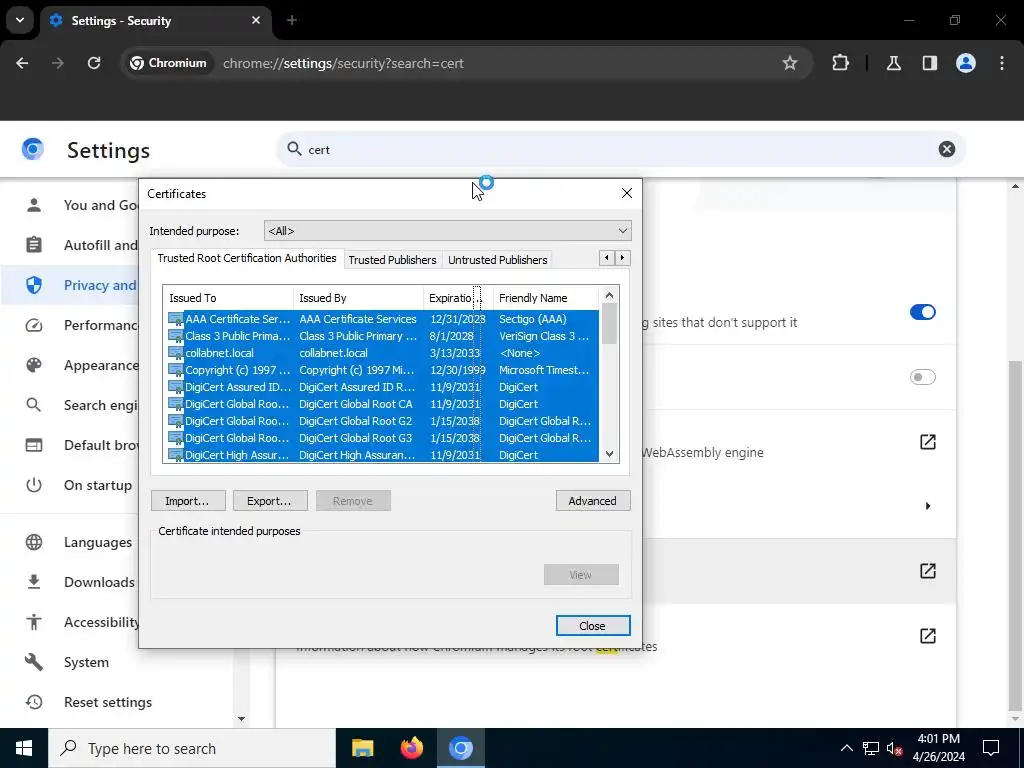Open a new tab with plus icon

[x=292, y=20]
